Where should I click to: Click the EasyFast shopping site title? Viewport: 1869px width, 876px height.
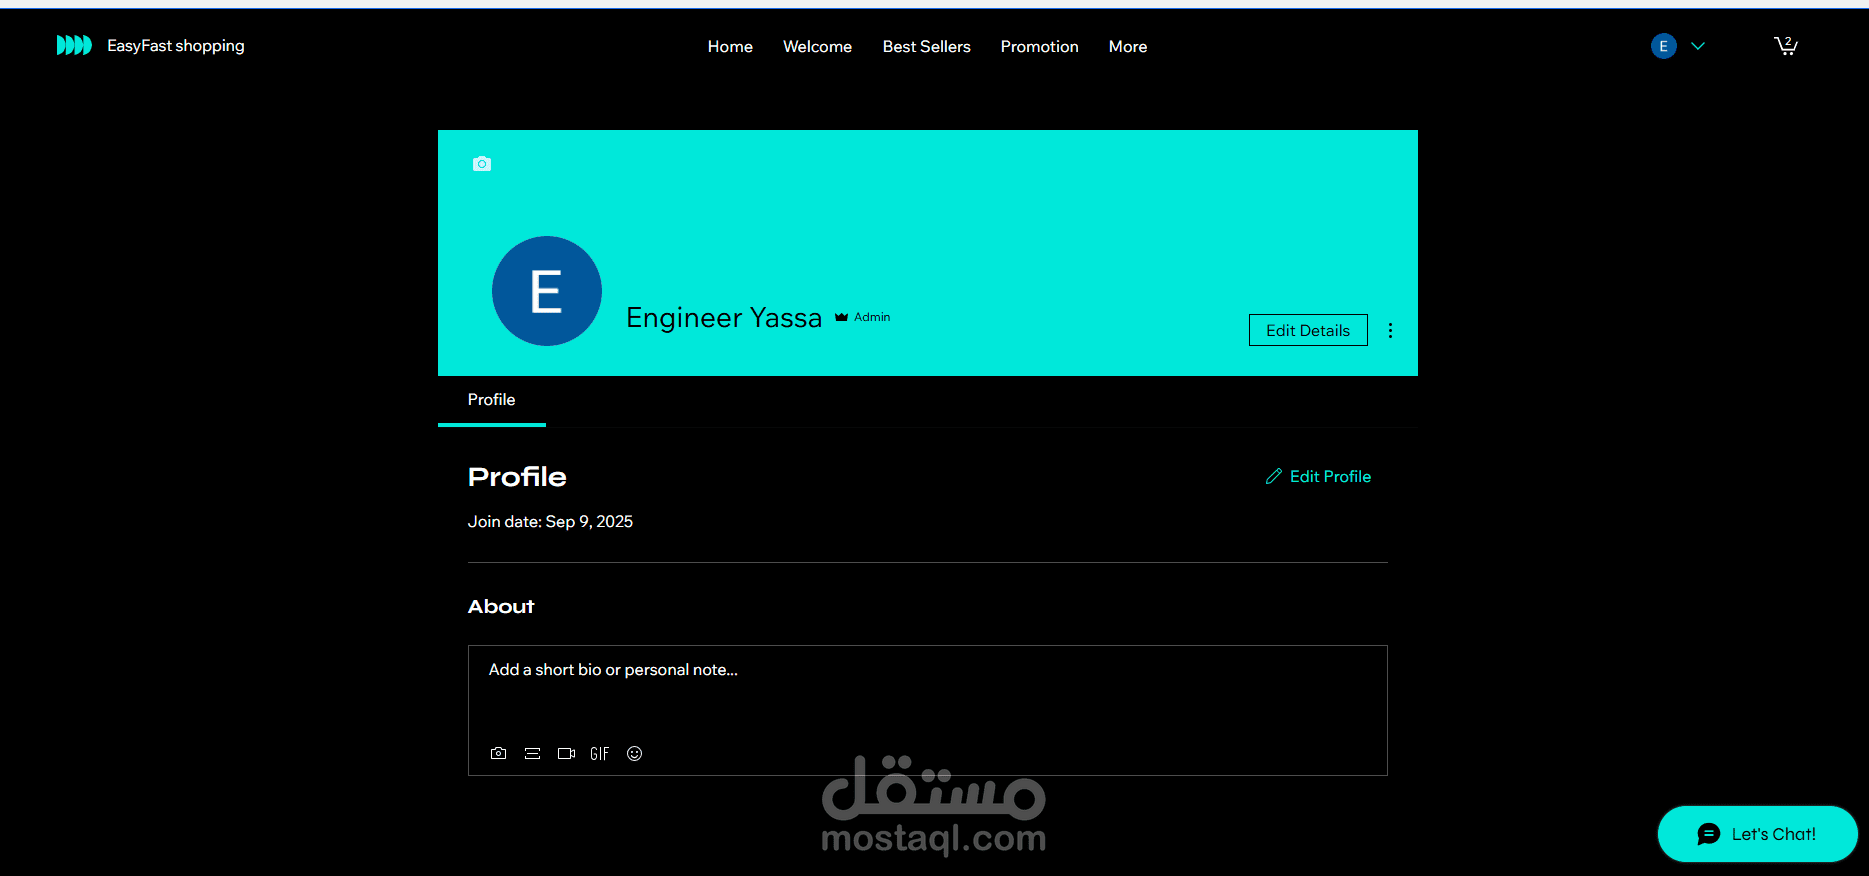click(176, 46)
